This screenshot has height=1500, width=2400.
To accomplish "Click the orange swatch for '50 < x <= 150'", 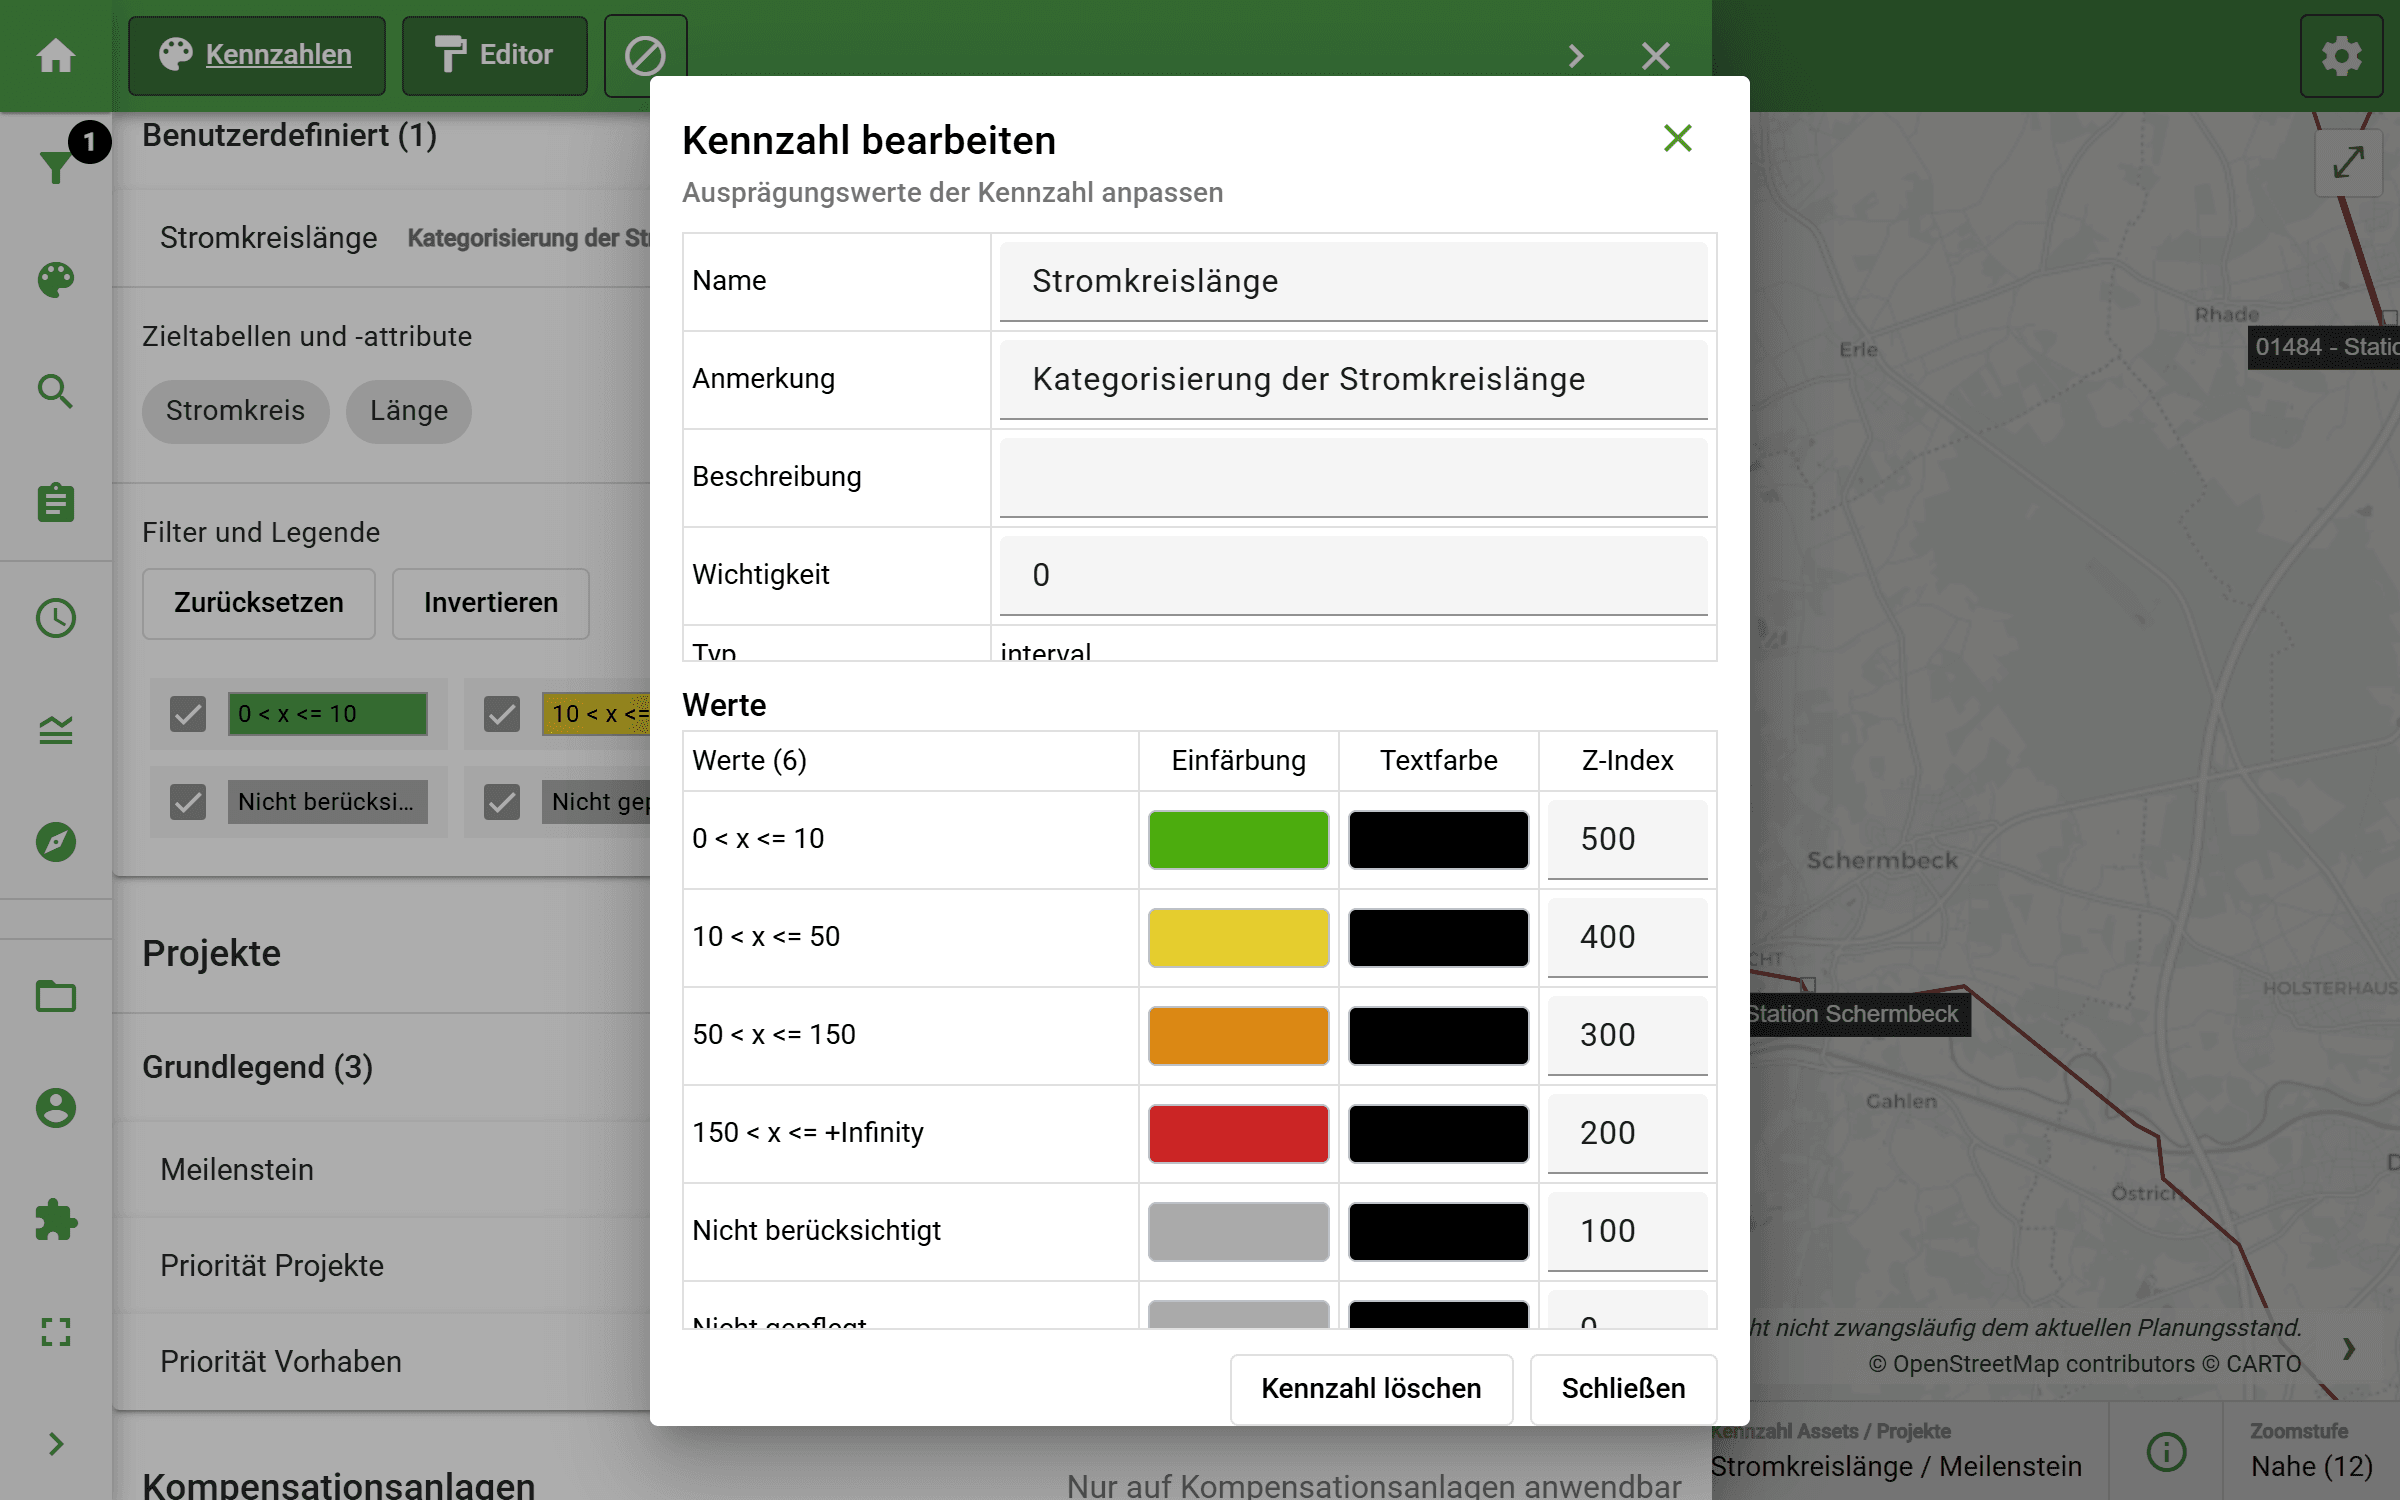I will coord(1237,1035).
